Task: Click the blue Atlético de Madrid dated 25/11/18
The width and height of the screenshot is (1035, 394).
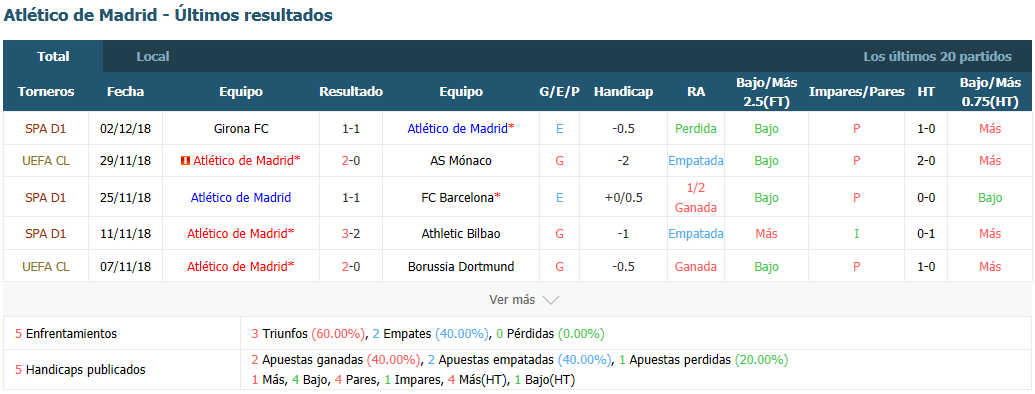Action: point(241,197)
